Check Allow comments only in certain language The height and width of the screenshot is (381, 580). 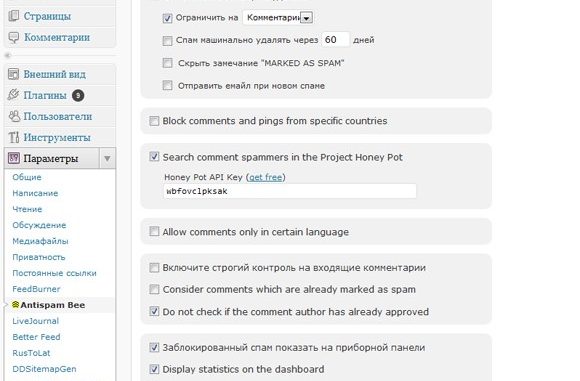[x=154, y=232]
